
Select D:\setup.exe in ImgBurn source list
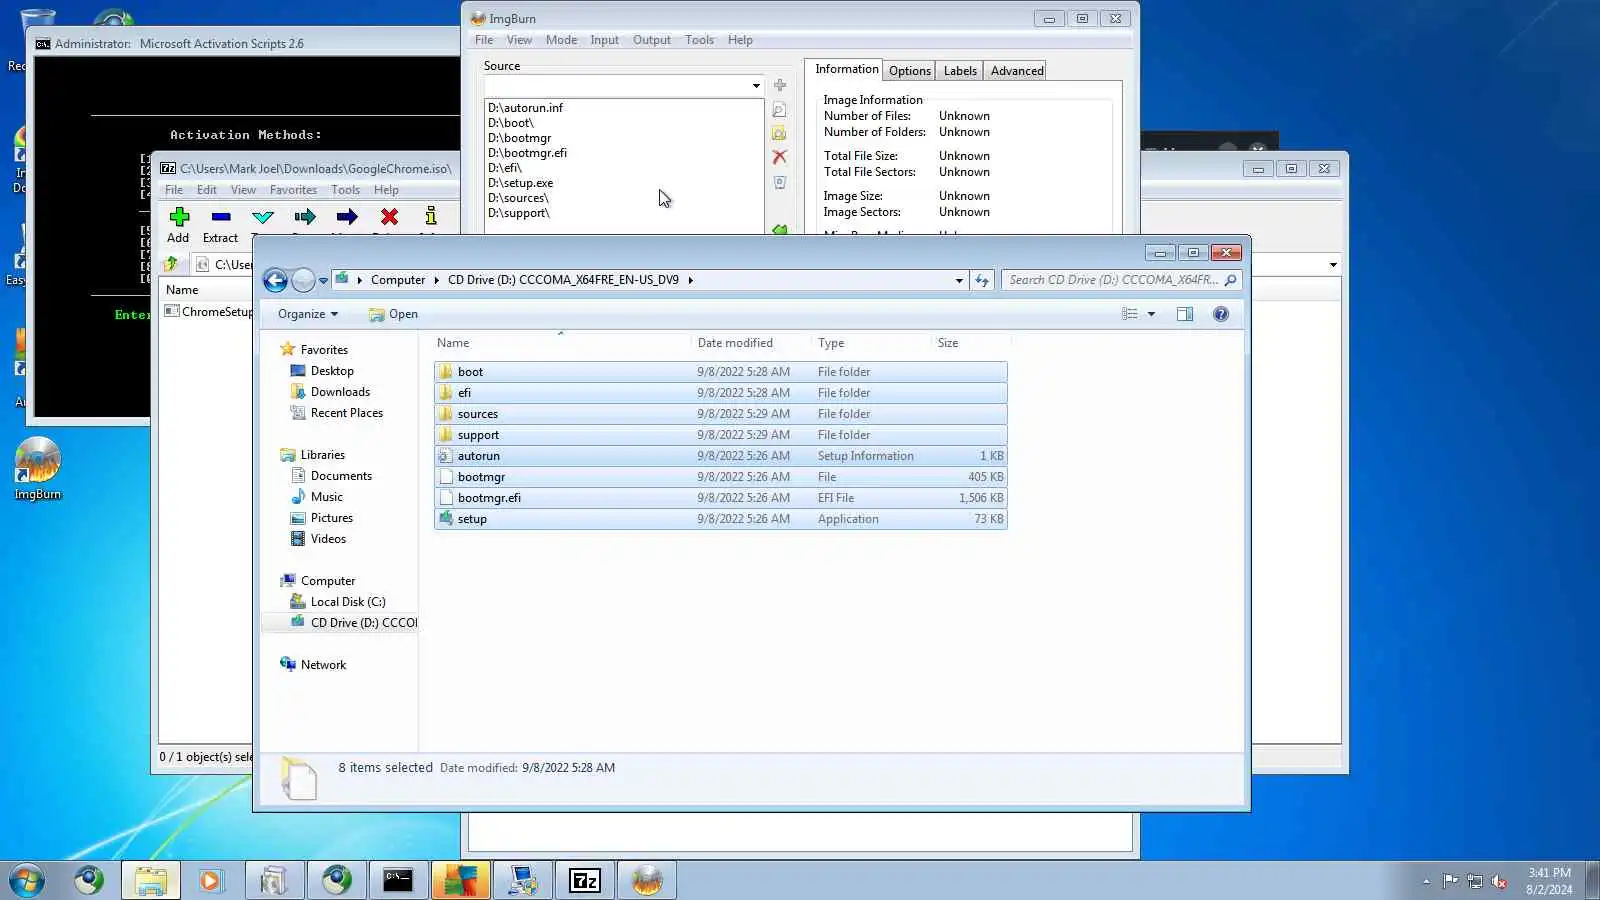click(x=521, y=183)
